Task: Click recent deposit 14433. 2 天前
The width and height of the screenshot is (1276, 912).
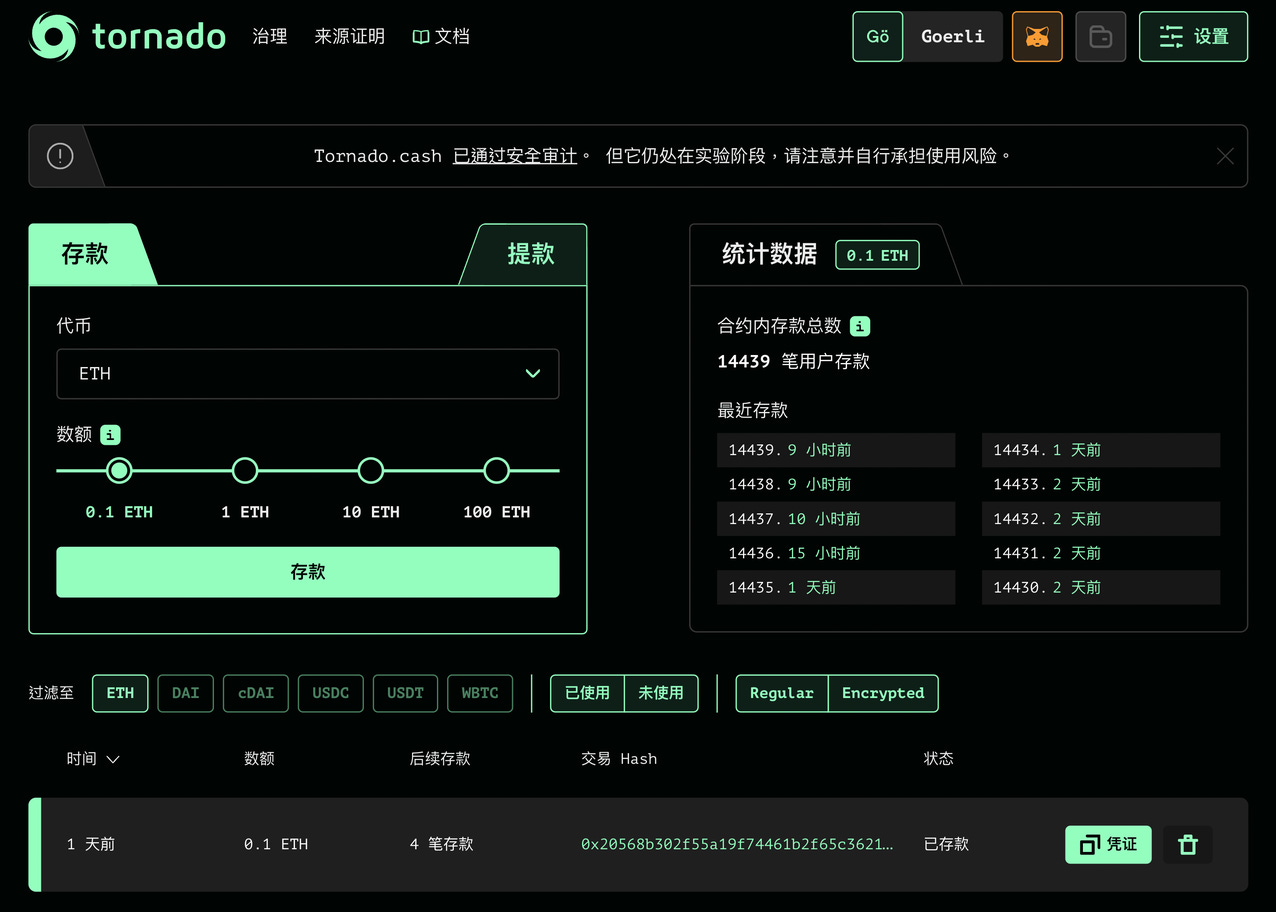Action: pyautogui.click(x=1101, y=484)
